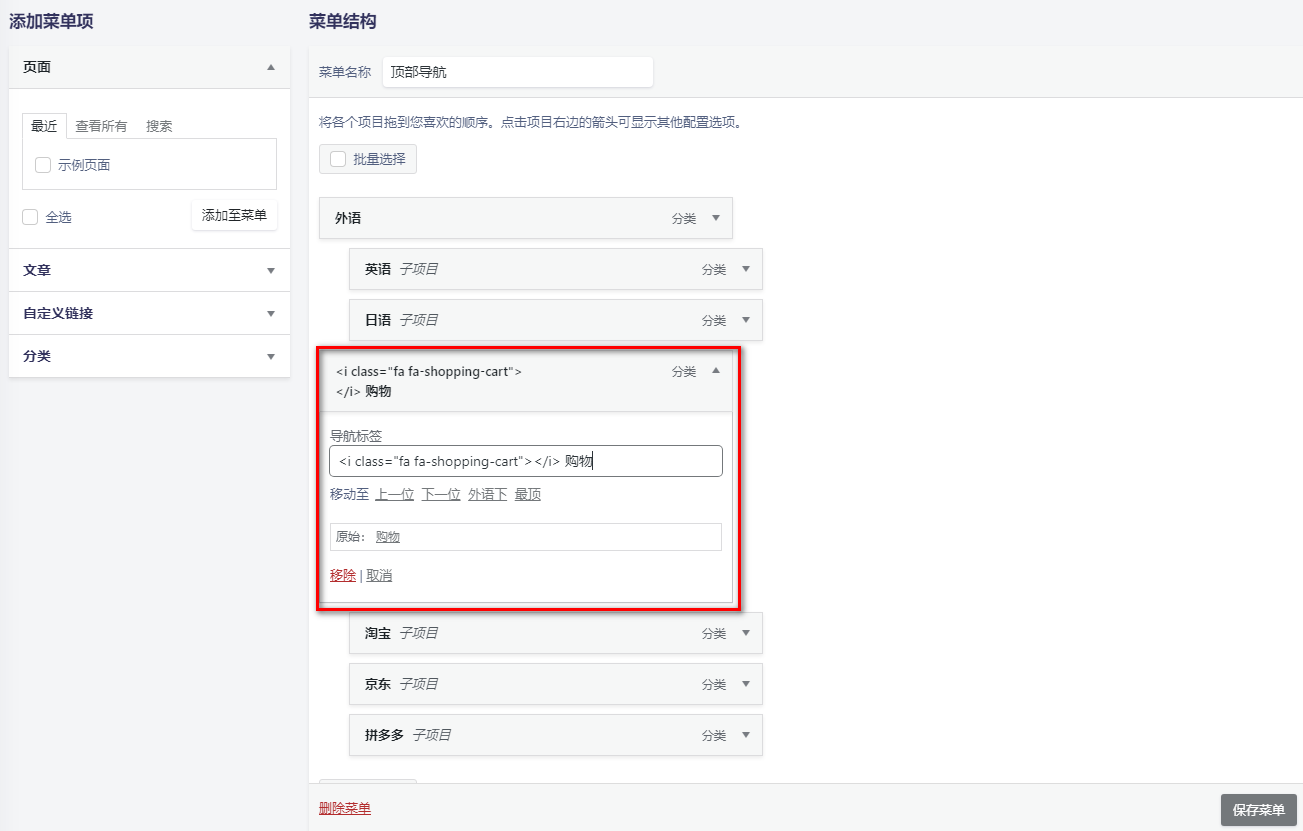Collapse the 购物 item settings panel arrow

click(714, 370)
